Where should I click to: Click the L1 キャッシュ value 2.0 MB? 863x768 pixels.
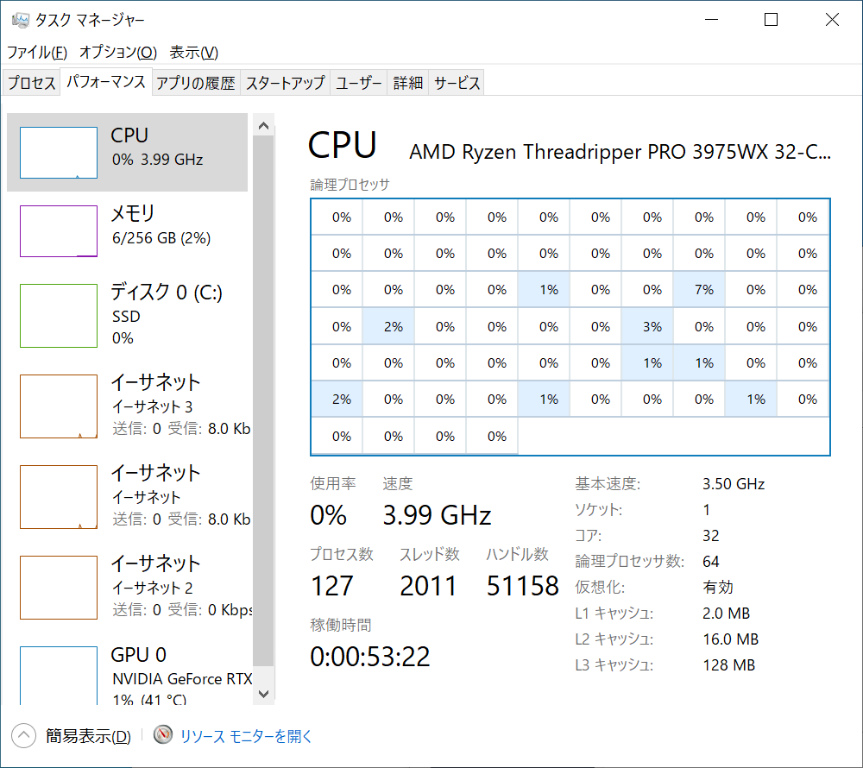pyautogui.click(x=726, y=613)
